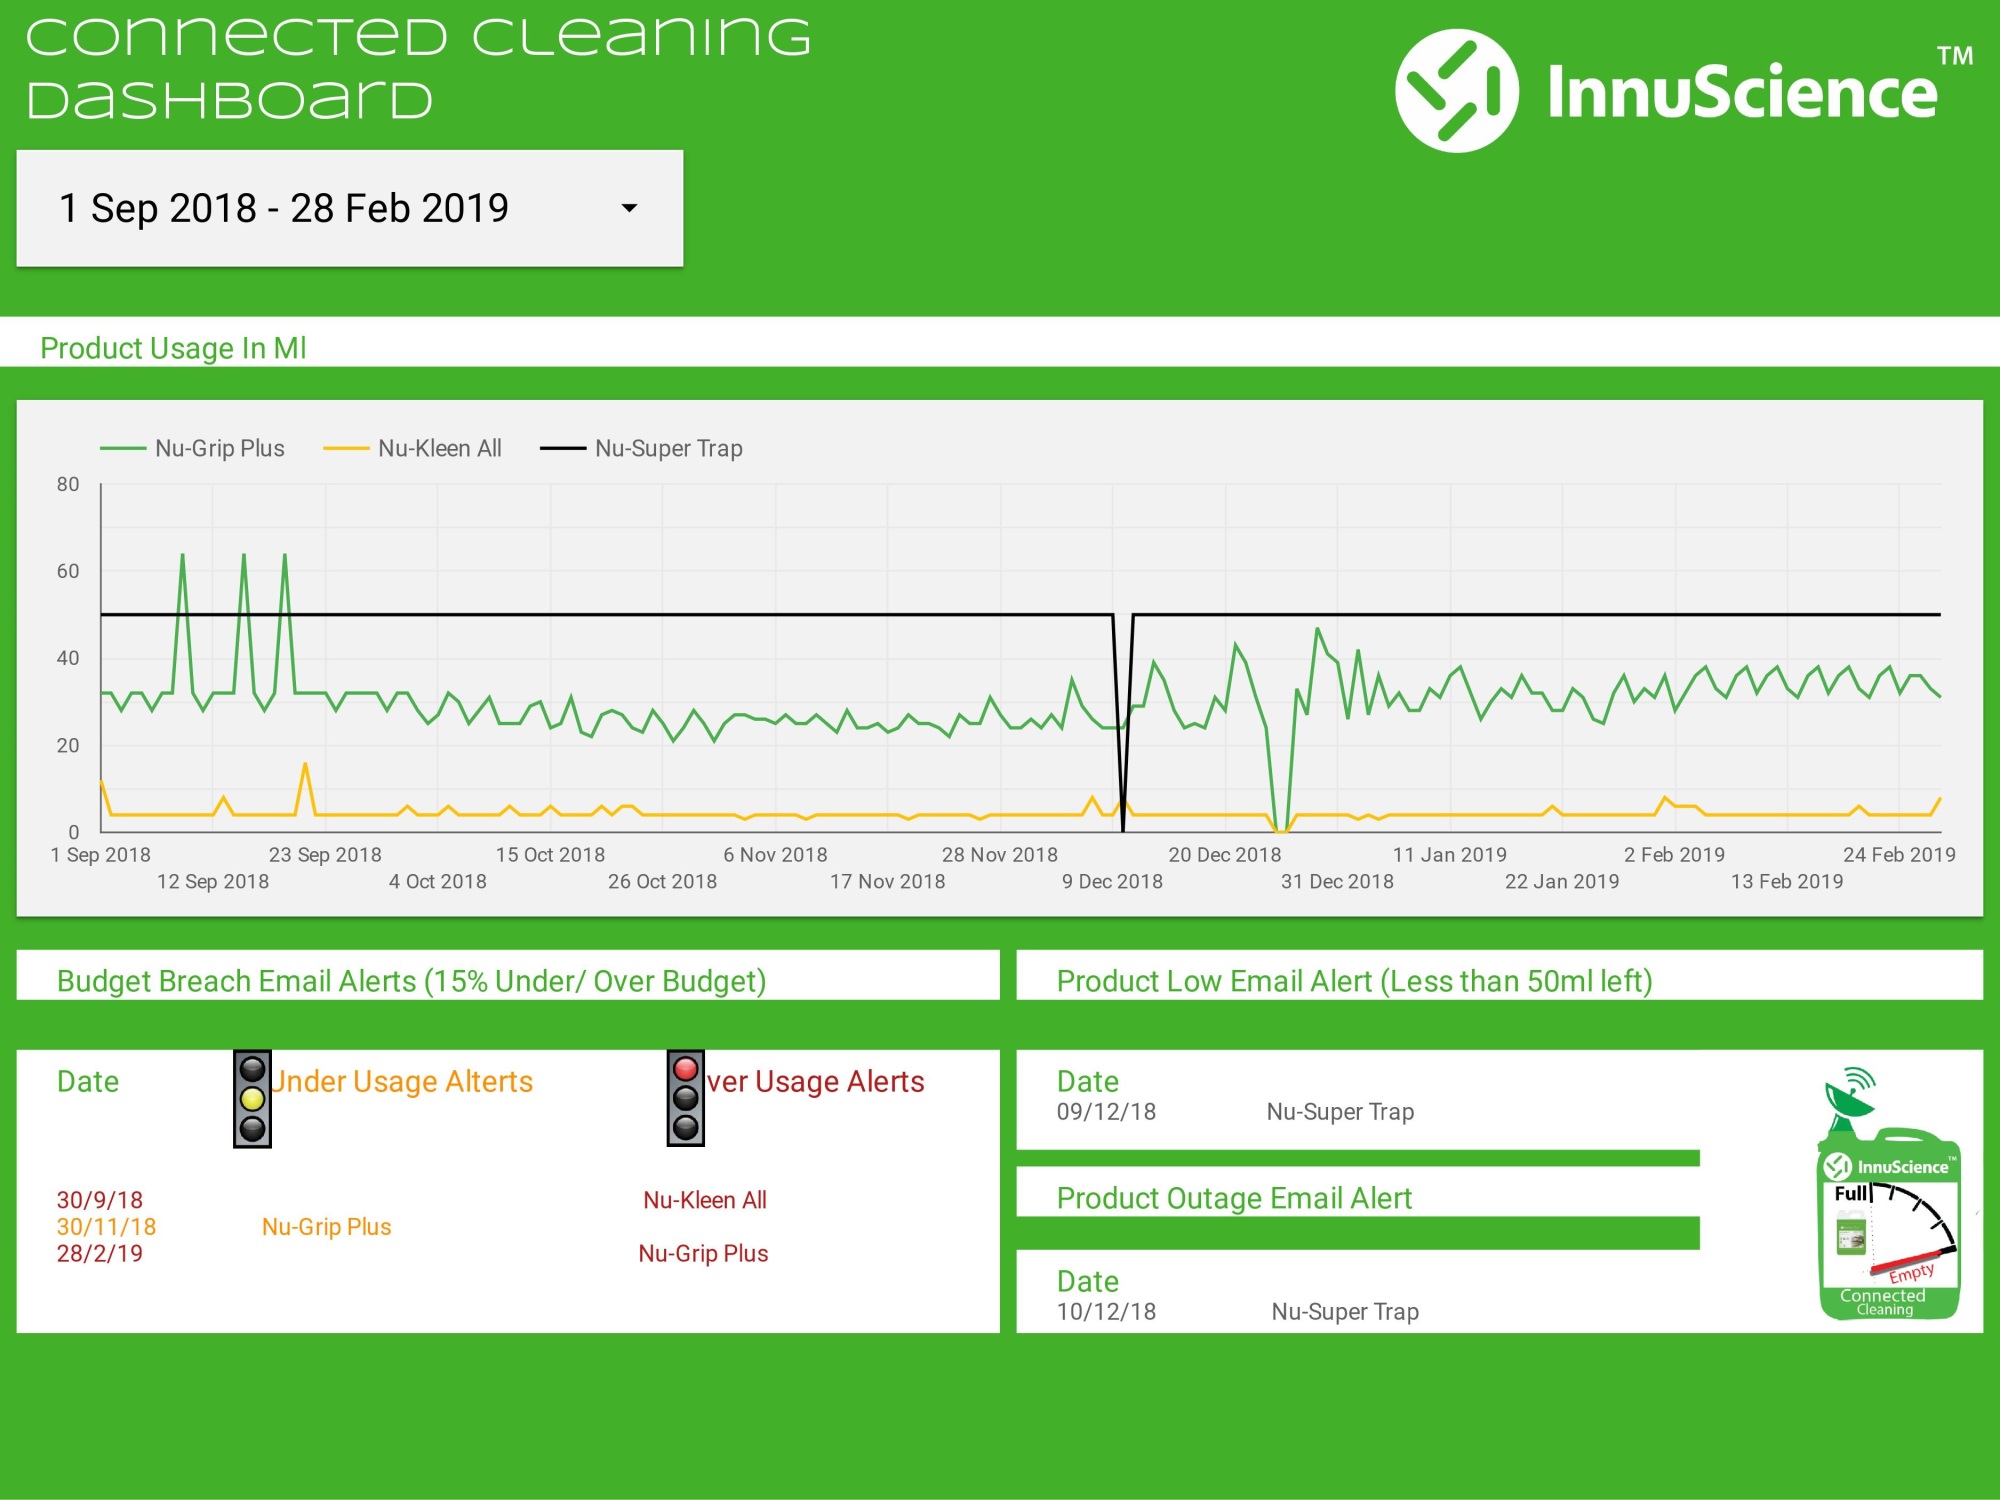Viewport: 2000px width, 1500px height.
Task: Toggle the Nu-Grip Plus legend entry
Action: tap(193, 448)
